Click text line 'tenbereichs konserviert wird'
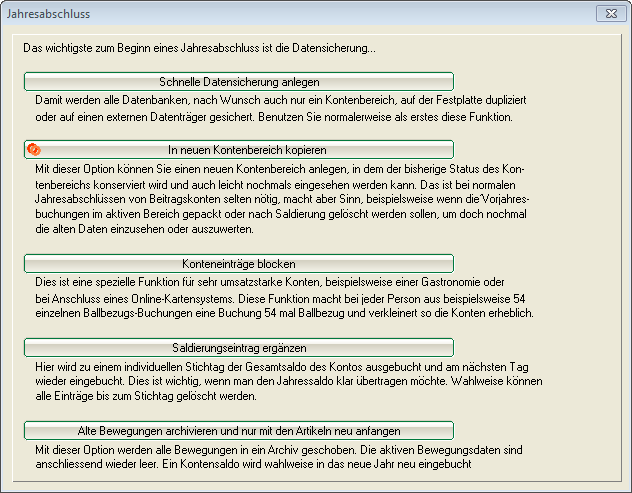The image size is (632, 493). [x=98, y=185]
